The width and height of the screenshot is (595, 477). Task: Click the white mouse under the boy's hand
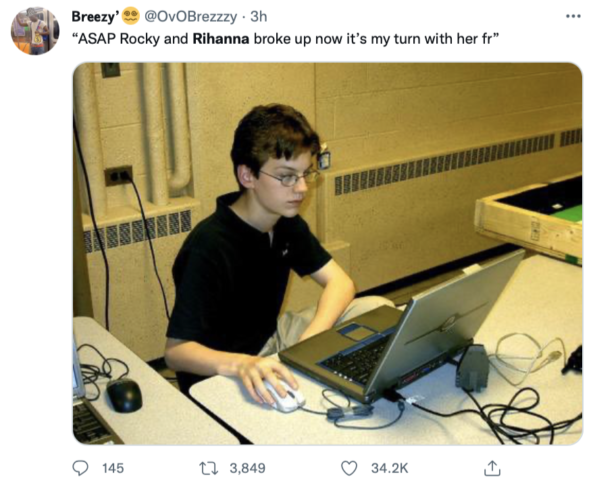[285, 396]
